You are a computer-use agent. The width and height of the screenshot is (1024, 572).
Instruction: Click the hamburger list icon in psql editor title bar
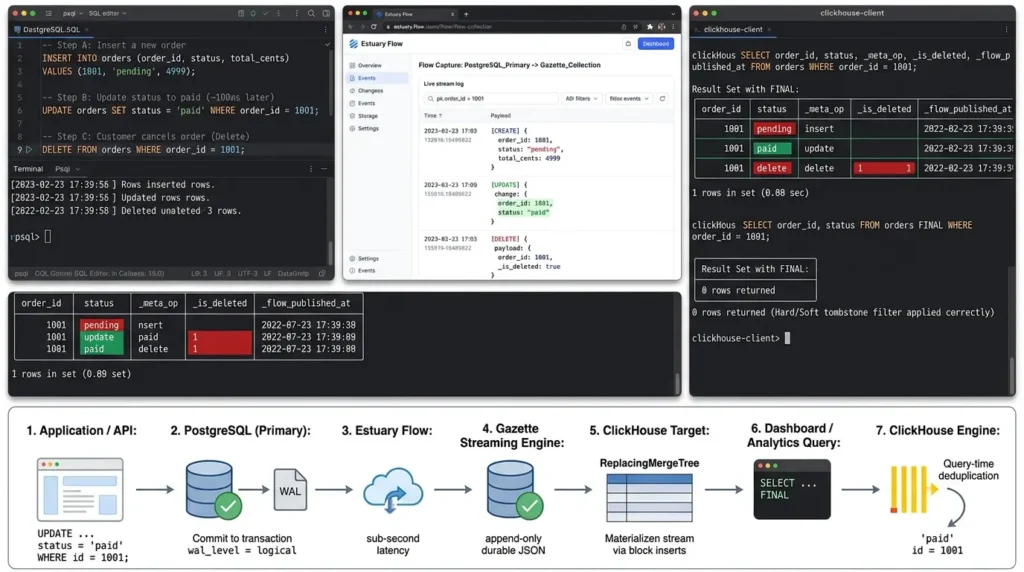click(48, 13)
